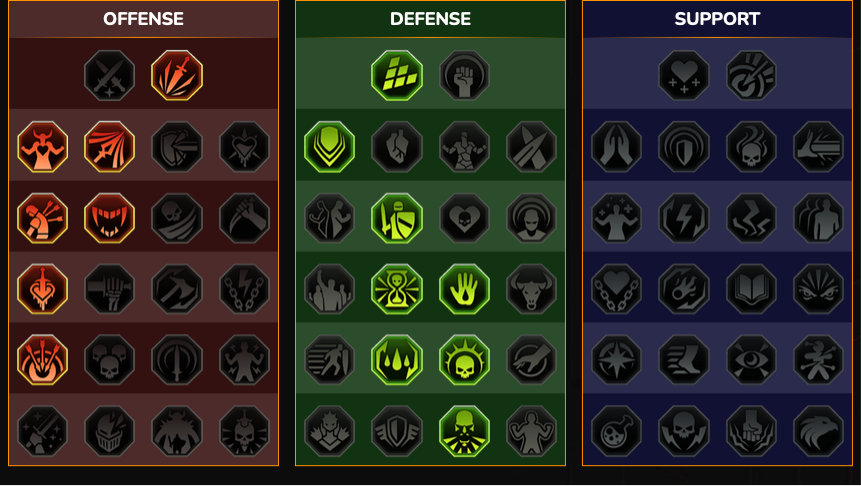Select the green knight with shield mastery
This screenshot has width=861, height=486.
396,218
